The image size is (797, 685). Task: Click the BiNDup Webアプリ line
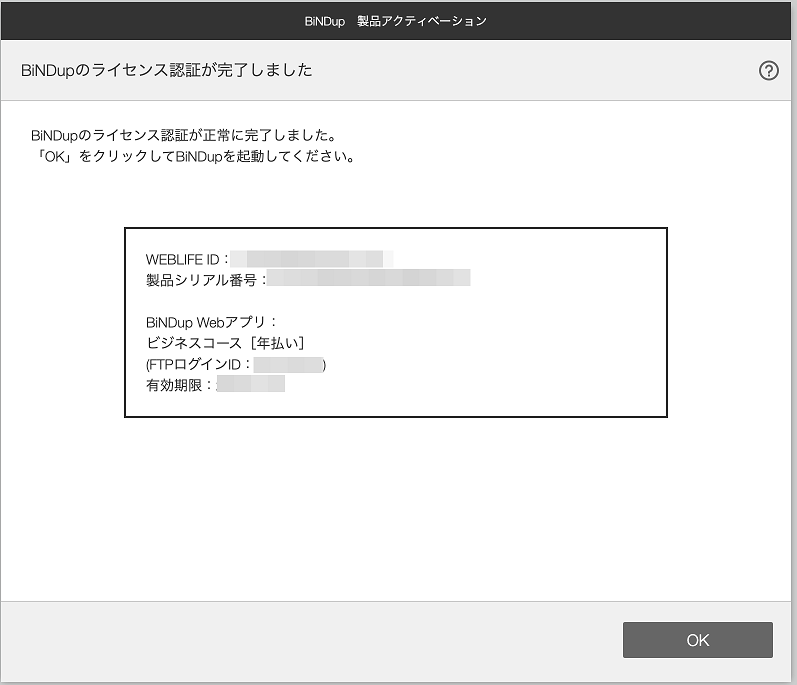pyautogui.click(x=211, y=322)
